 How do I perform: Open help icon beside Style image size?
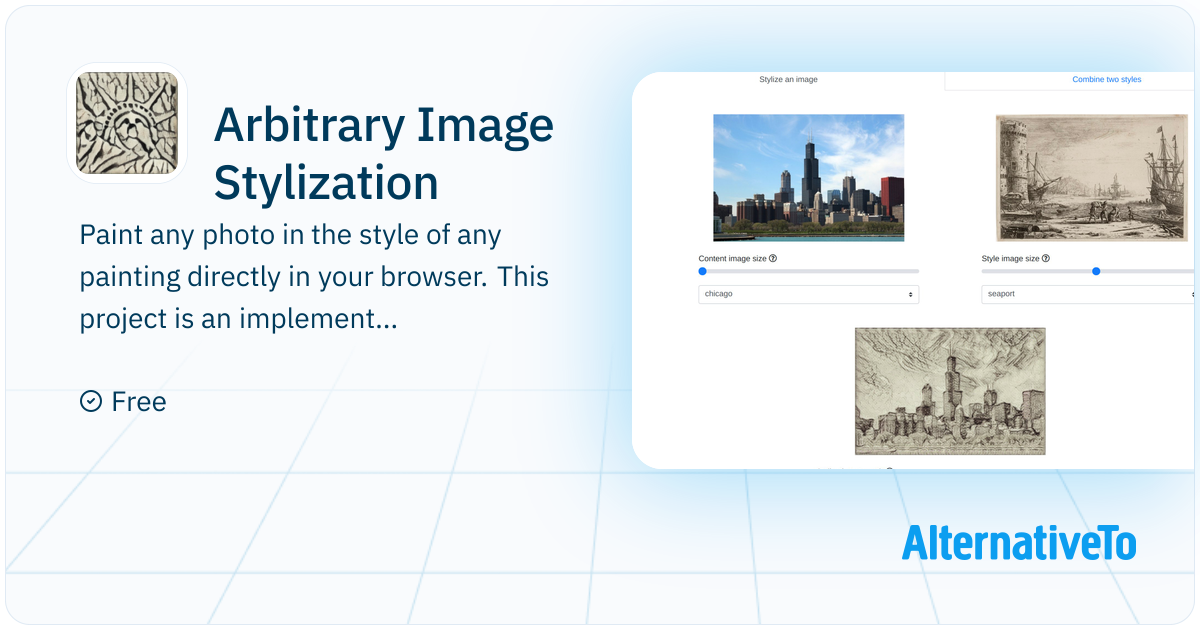[1046, 258]
